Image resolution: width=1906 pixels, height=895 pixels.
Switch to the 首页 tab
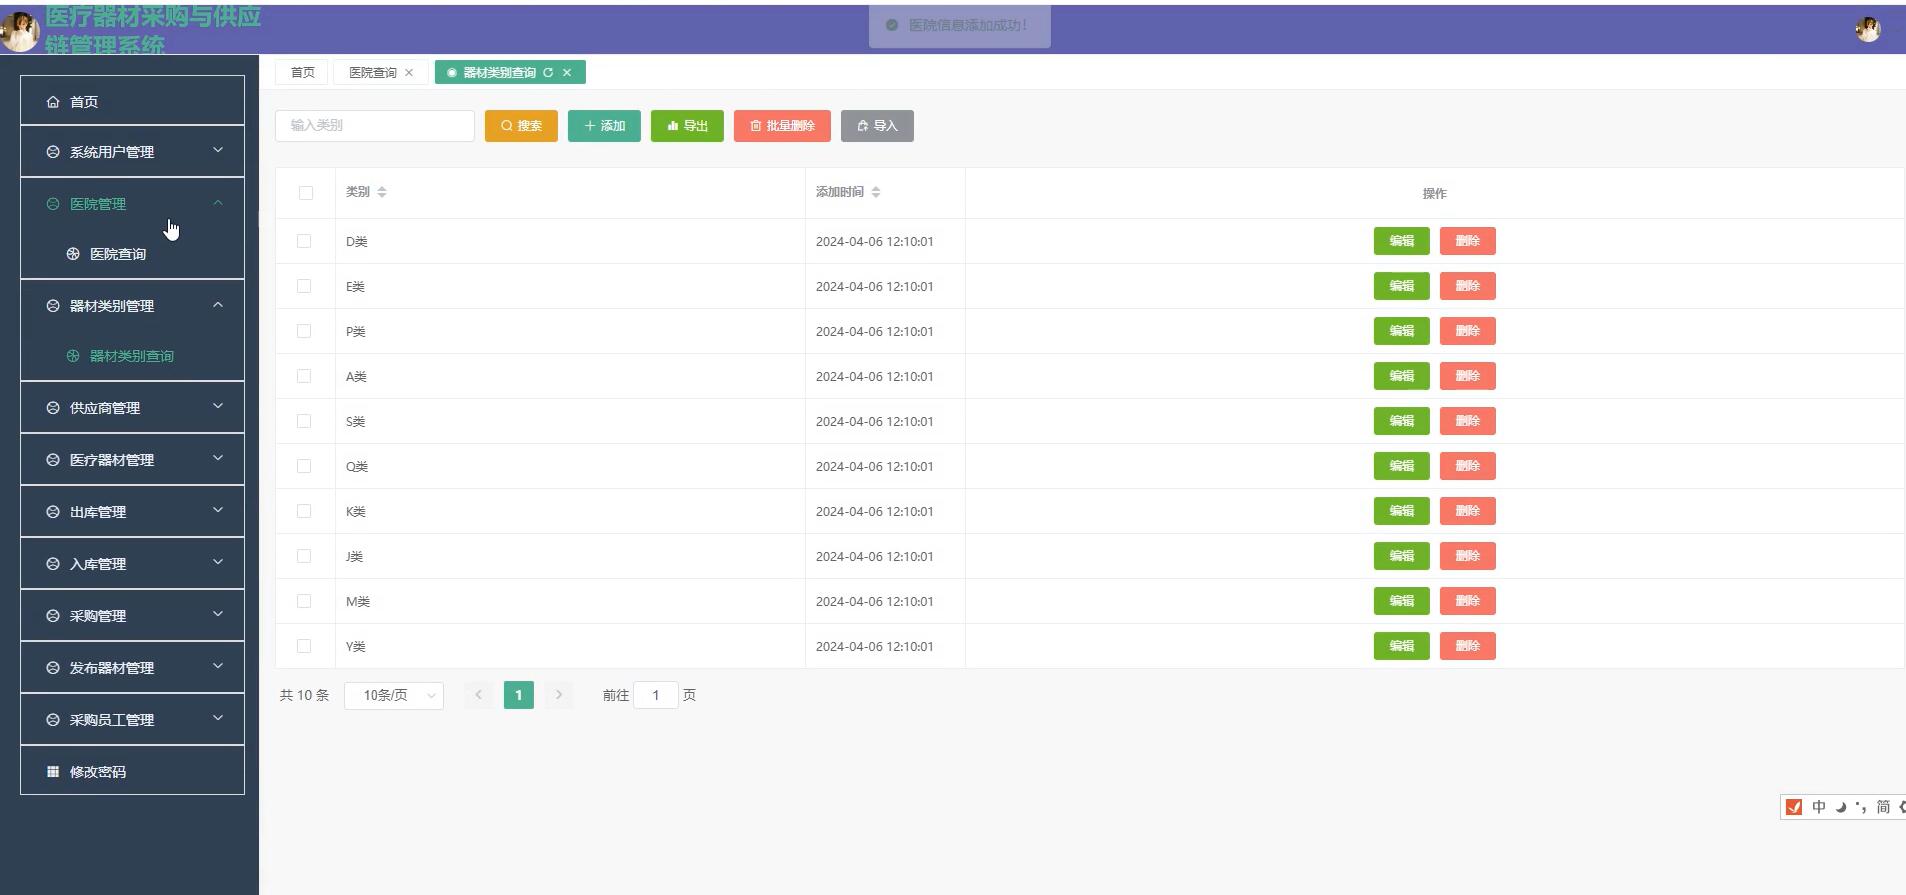coord(302,72)
